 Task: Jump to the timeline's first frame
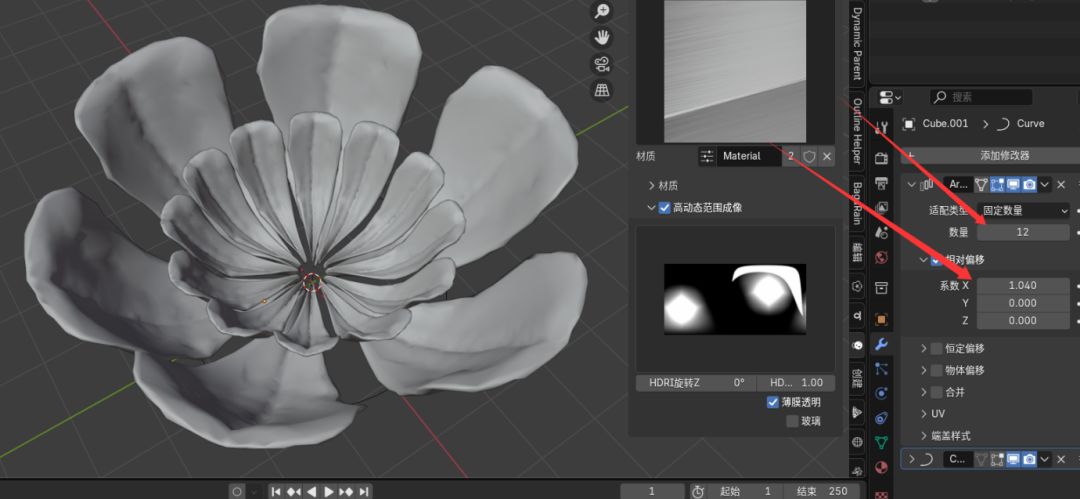coord(274,491)
